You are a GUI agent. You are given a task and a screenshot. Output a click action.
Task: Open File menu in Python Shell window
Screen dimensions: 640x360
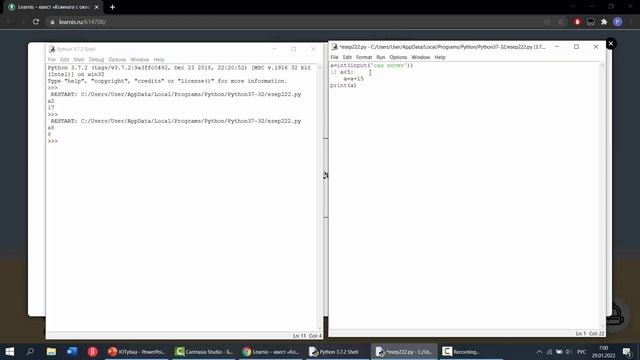52,60
